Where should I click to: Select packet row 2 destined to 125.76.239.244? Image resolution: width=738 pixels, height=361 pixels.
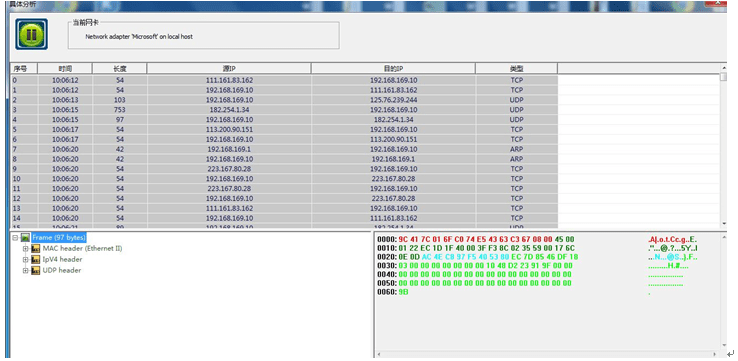click(284, 100)
